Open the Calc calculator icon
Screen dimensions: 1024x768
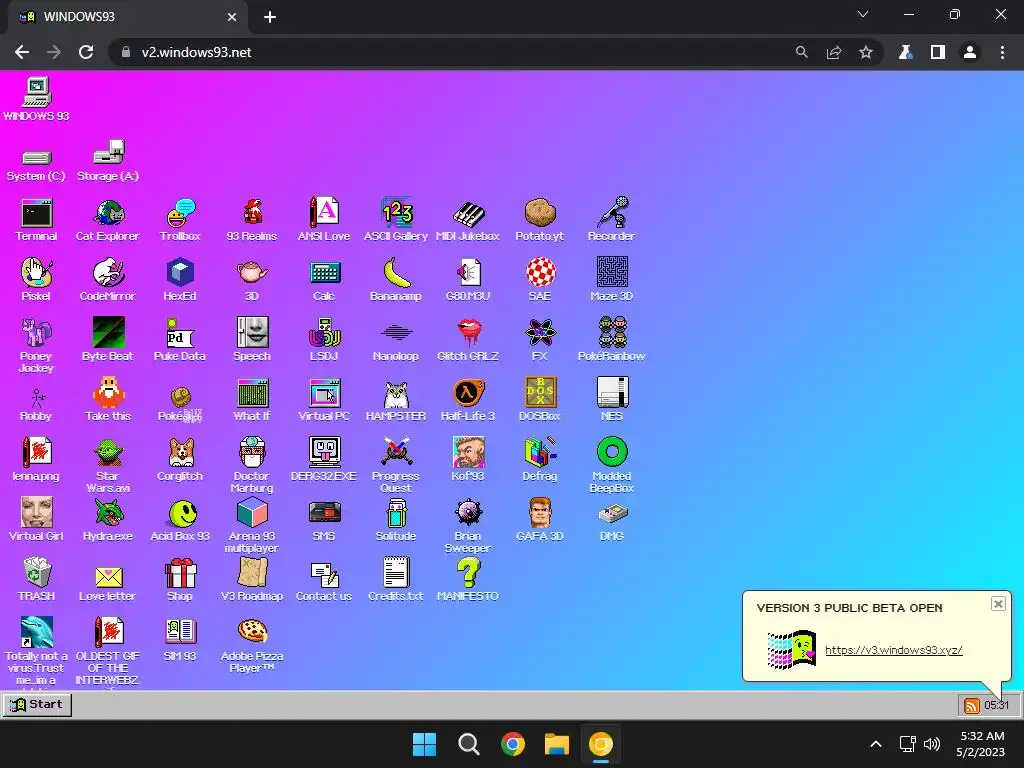click(x=324, y=280)
